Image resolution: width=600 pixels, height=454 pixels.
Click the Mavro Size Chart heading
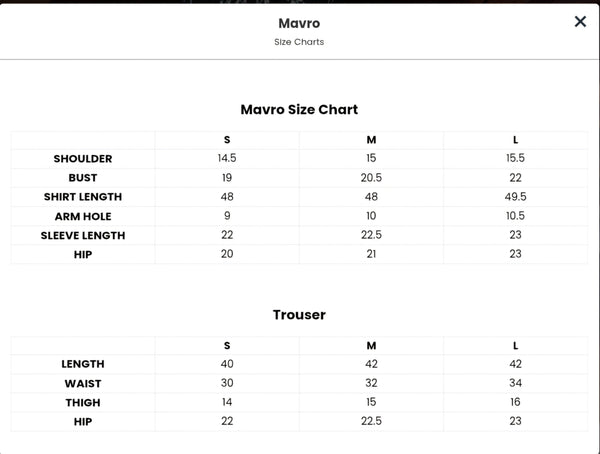point(299,109)
